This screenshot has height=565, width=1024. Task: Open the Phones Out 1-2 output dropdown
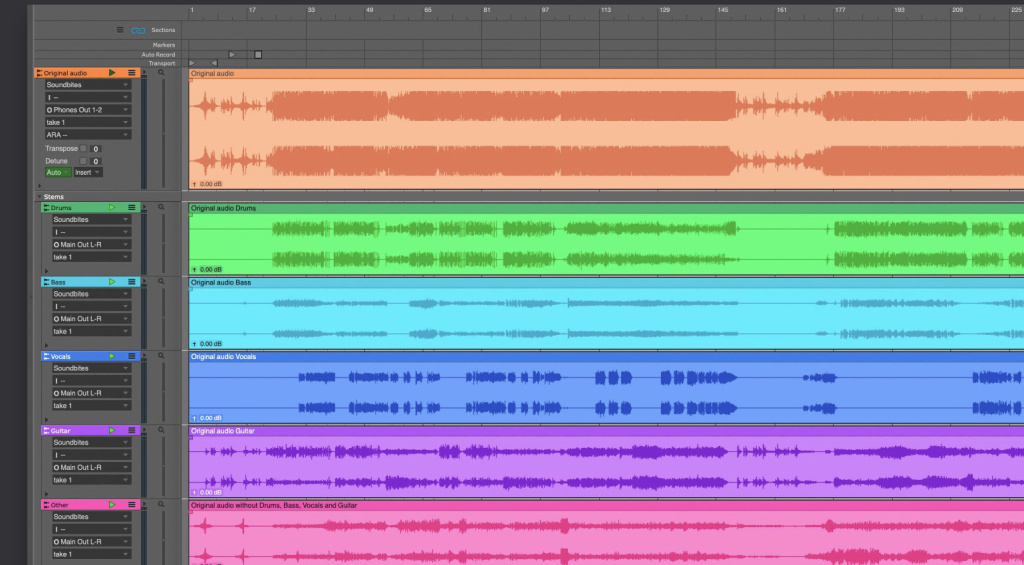[88, 110]
